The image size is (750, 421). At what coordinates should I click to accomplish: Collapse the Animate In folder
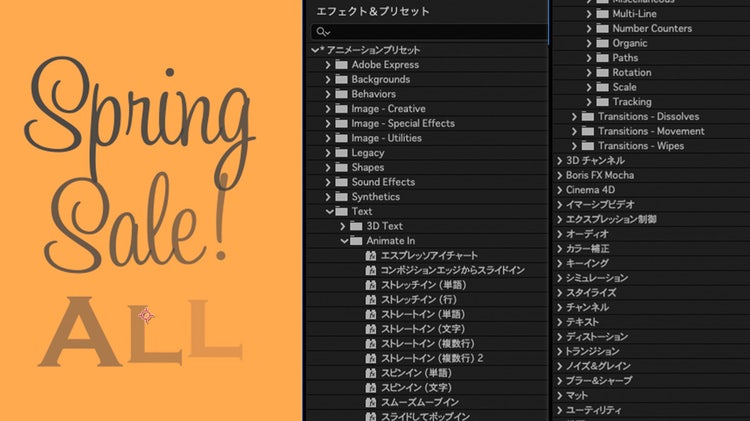344,241
